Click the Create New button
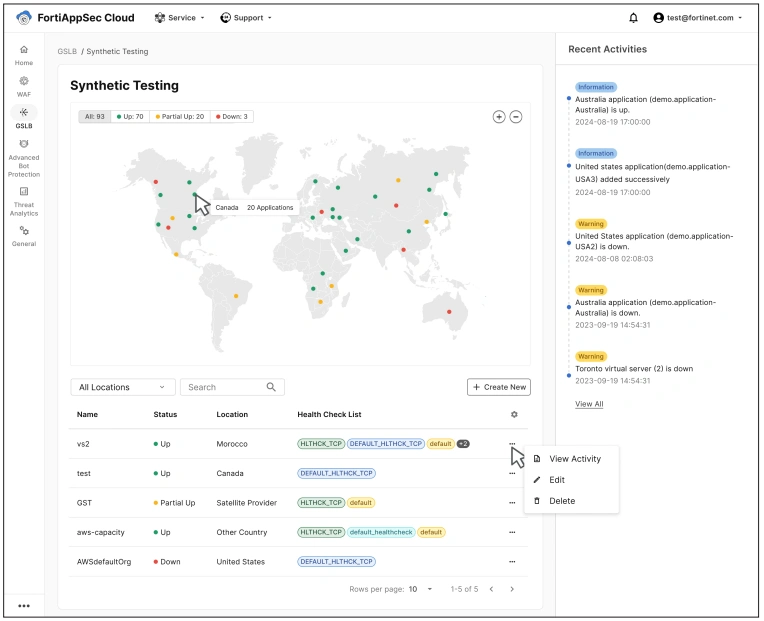764x621 pixels. (498, 387)
